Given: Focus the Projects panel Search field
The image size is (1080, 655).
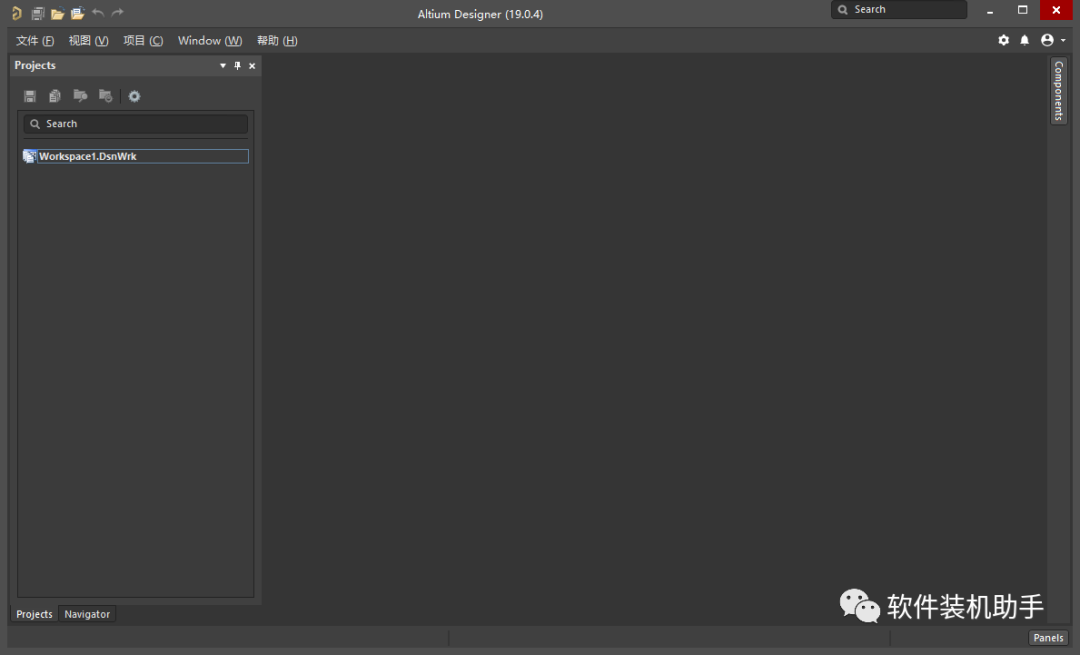Looking at the screenshot, I should coord(136,124).
